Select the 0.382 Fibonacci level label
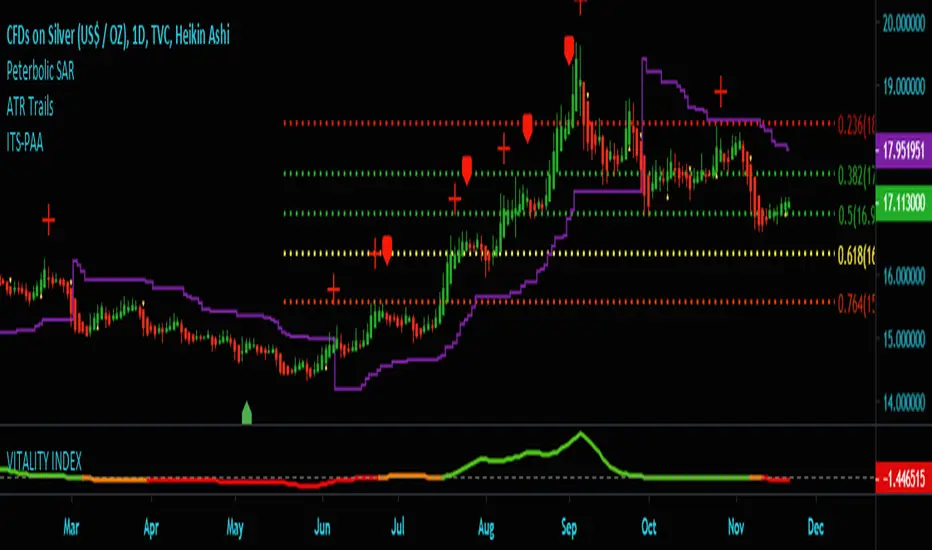This screenshot has width=932, height=550. pos(856,175)
